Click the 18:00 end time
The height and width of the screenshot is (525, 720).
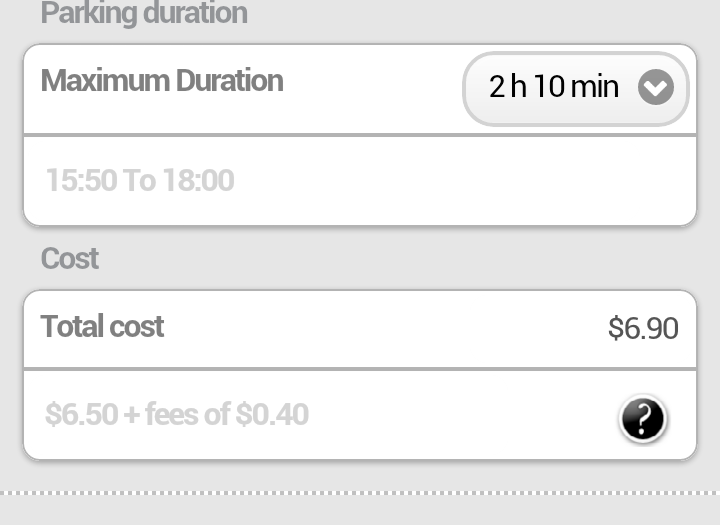click(x=198, y=181)
